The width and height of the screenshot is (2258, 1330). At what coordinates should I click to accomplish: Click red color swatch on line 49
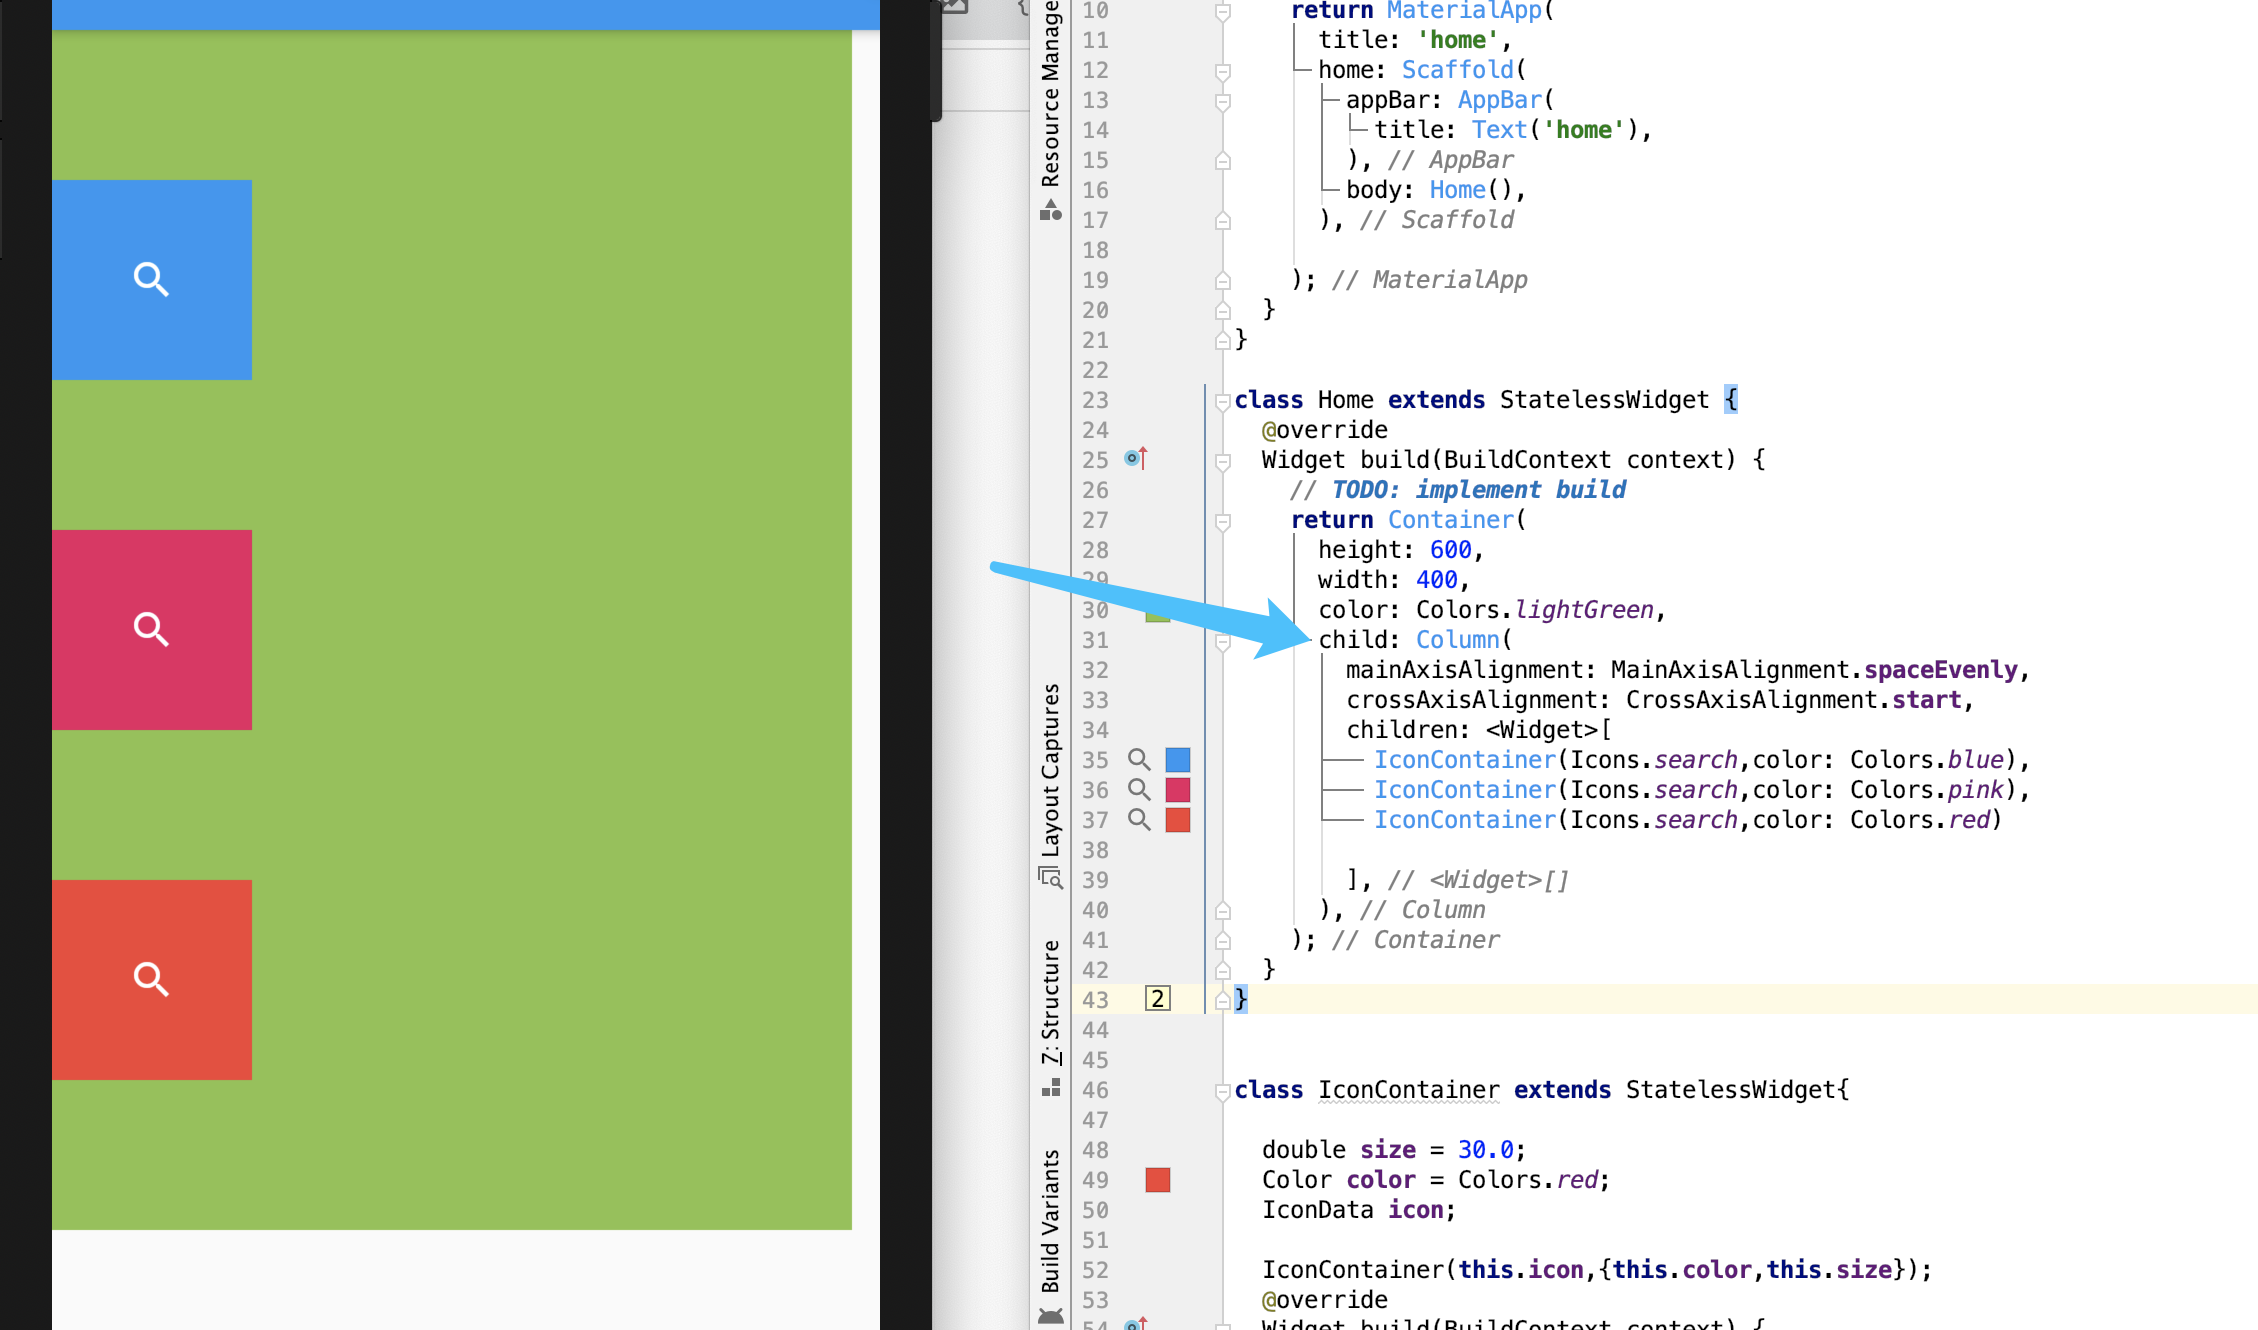click(1158, 1179)
